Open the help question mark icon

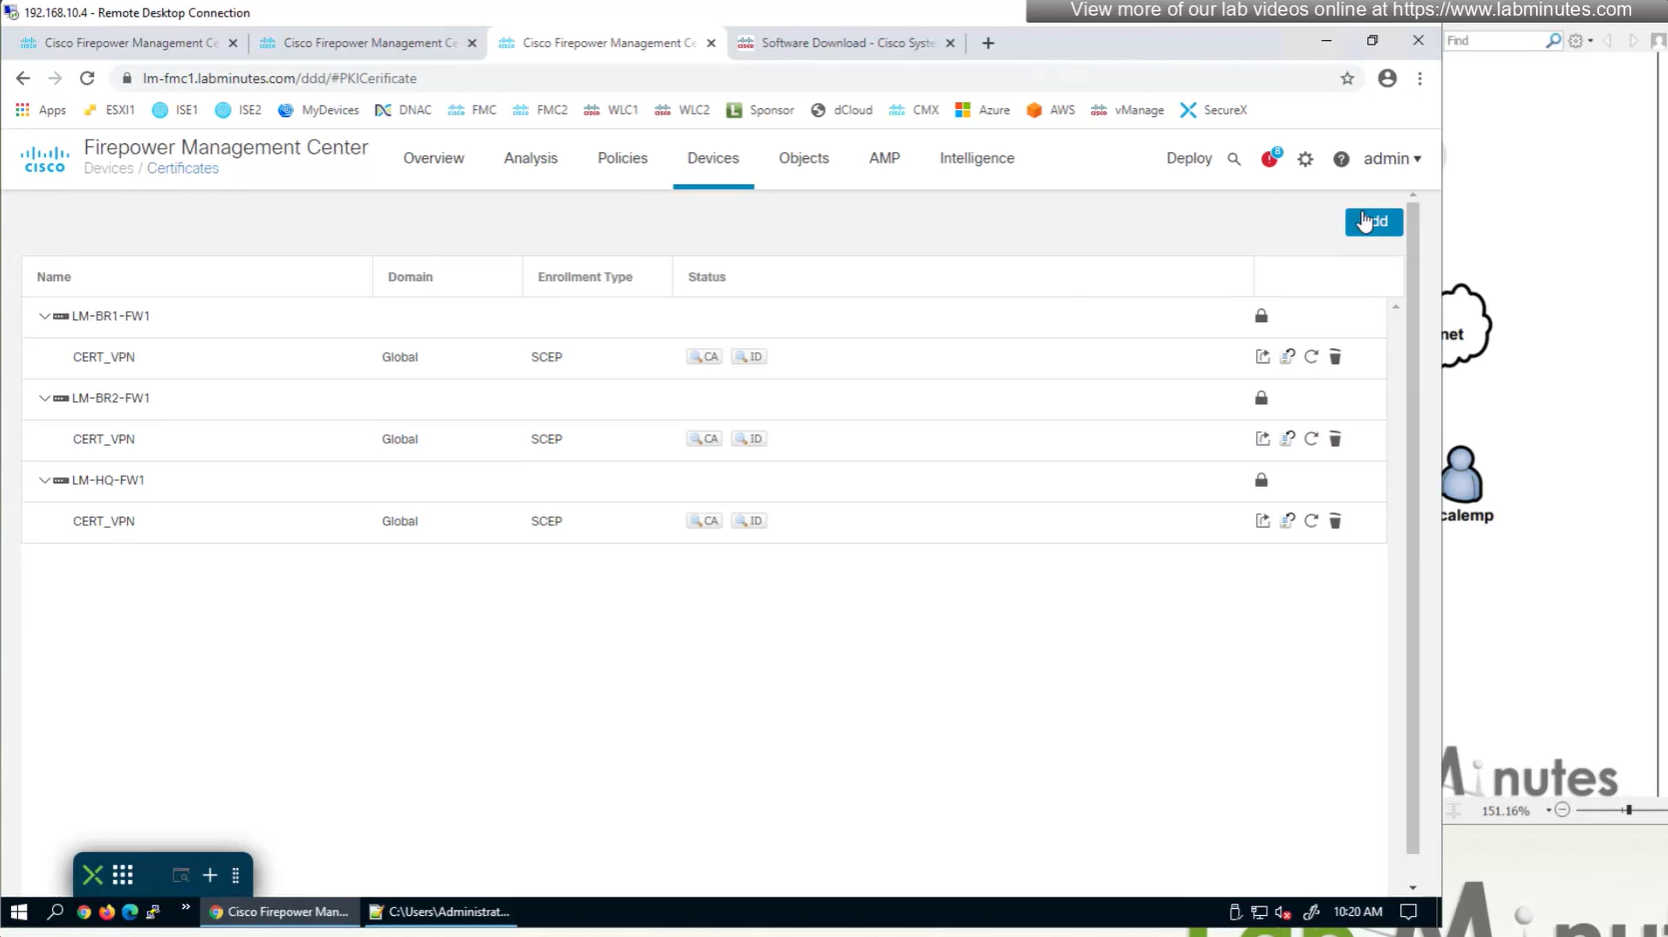tap(1341, 159)
